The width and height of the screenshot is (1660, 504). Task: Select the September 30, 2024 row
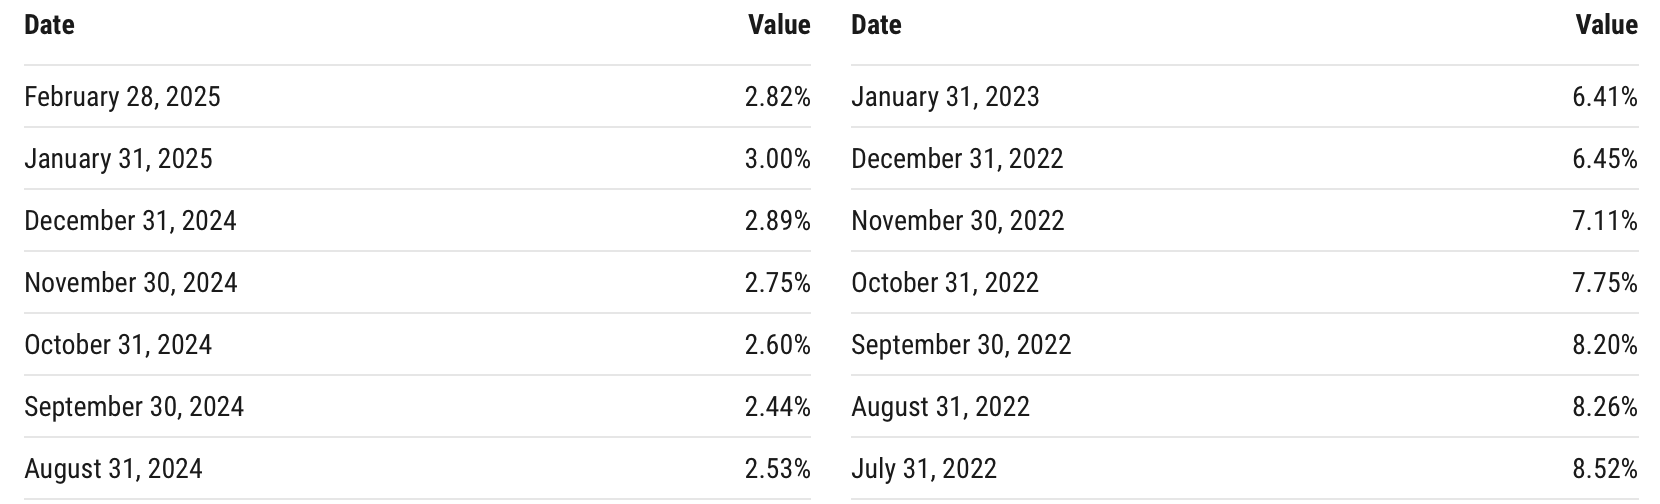[417, 407]
